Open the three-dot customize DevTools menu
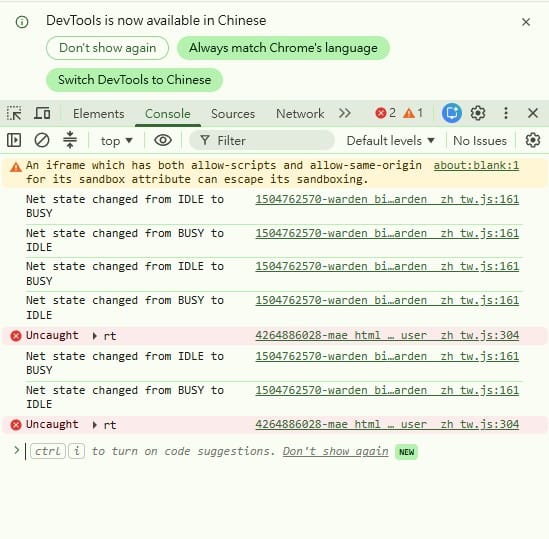Image resolution: width=549 pixels, height=539 pixels. coord(506,113)
